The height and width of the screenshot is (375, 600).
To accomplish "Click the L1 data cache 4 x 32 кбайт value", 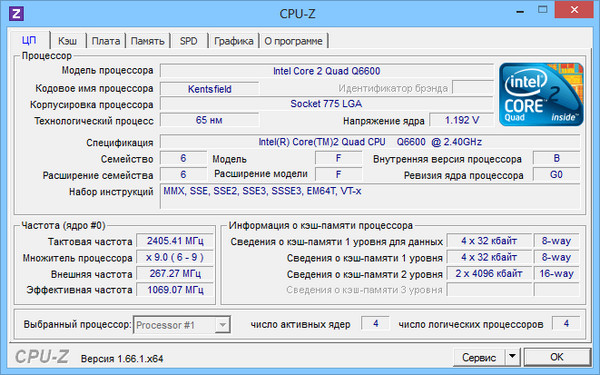I will 489,241.
